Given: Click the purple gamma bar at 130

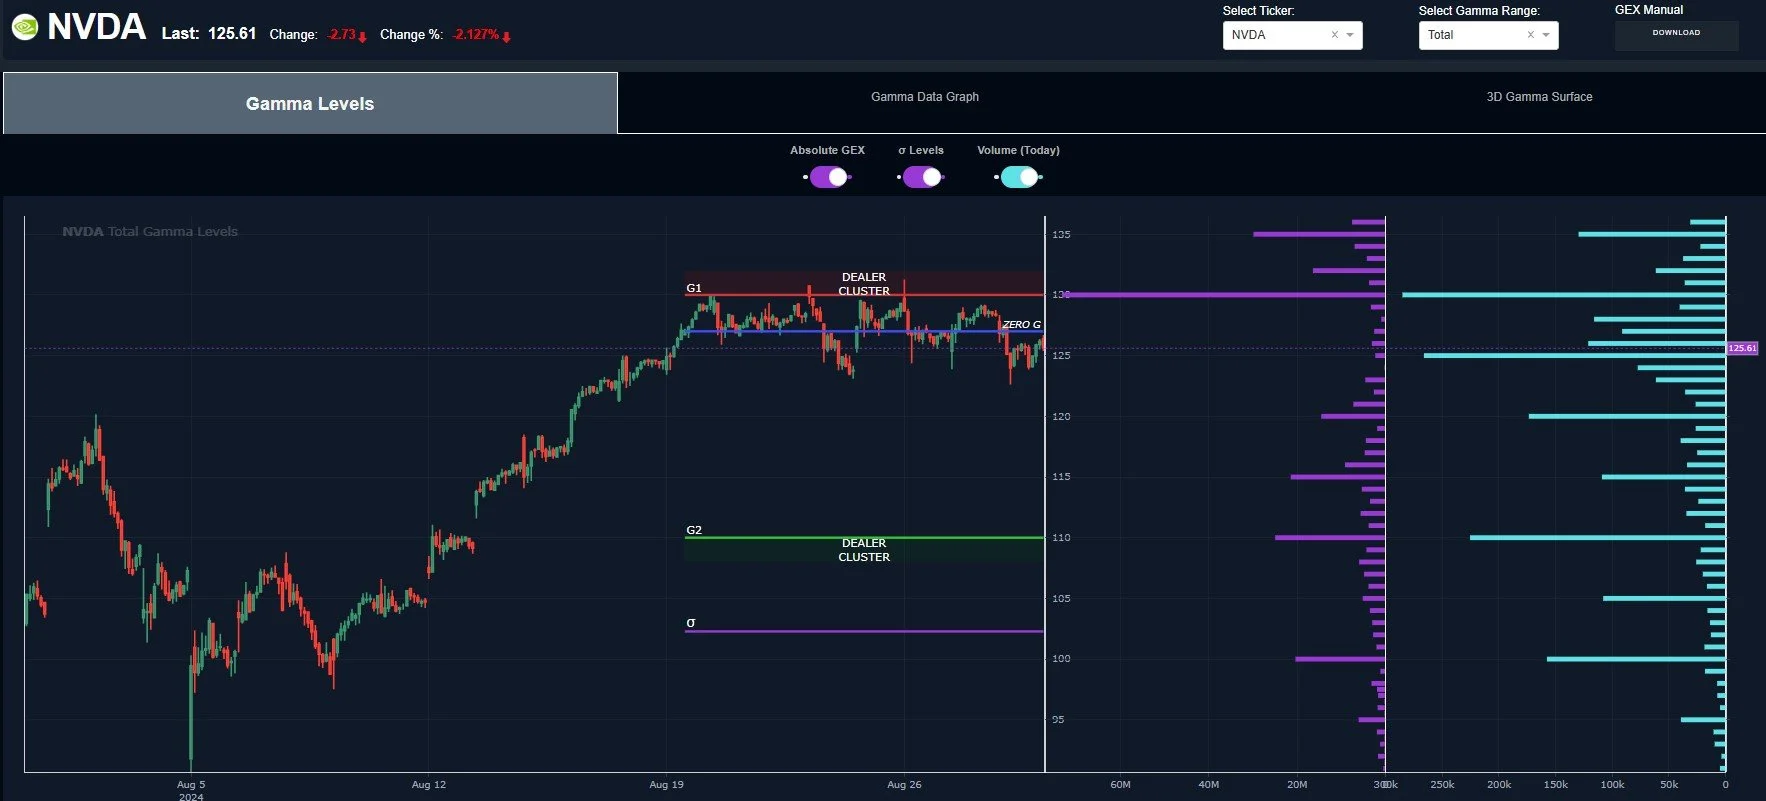Looking at the screenshot, I should (1223, 295).
